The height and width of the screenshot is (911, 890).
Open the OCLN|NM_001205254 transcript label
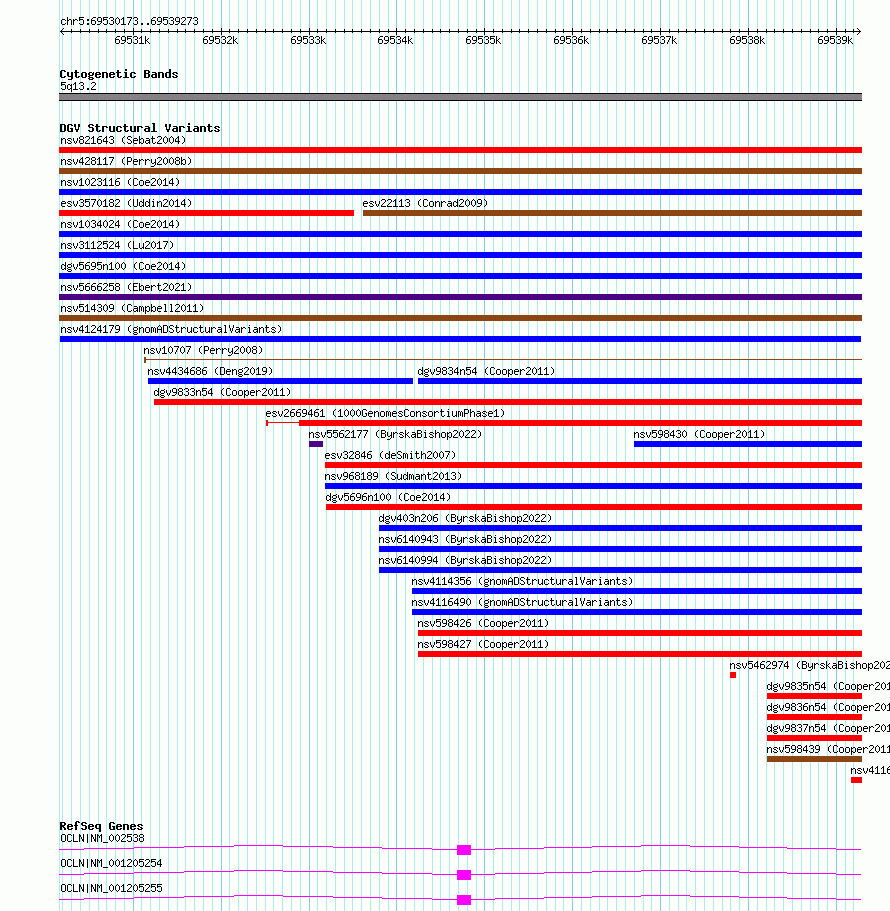coord(112,863)
